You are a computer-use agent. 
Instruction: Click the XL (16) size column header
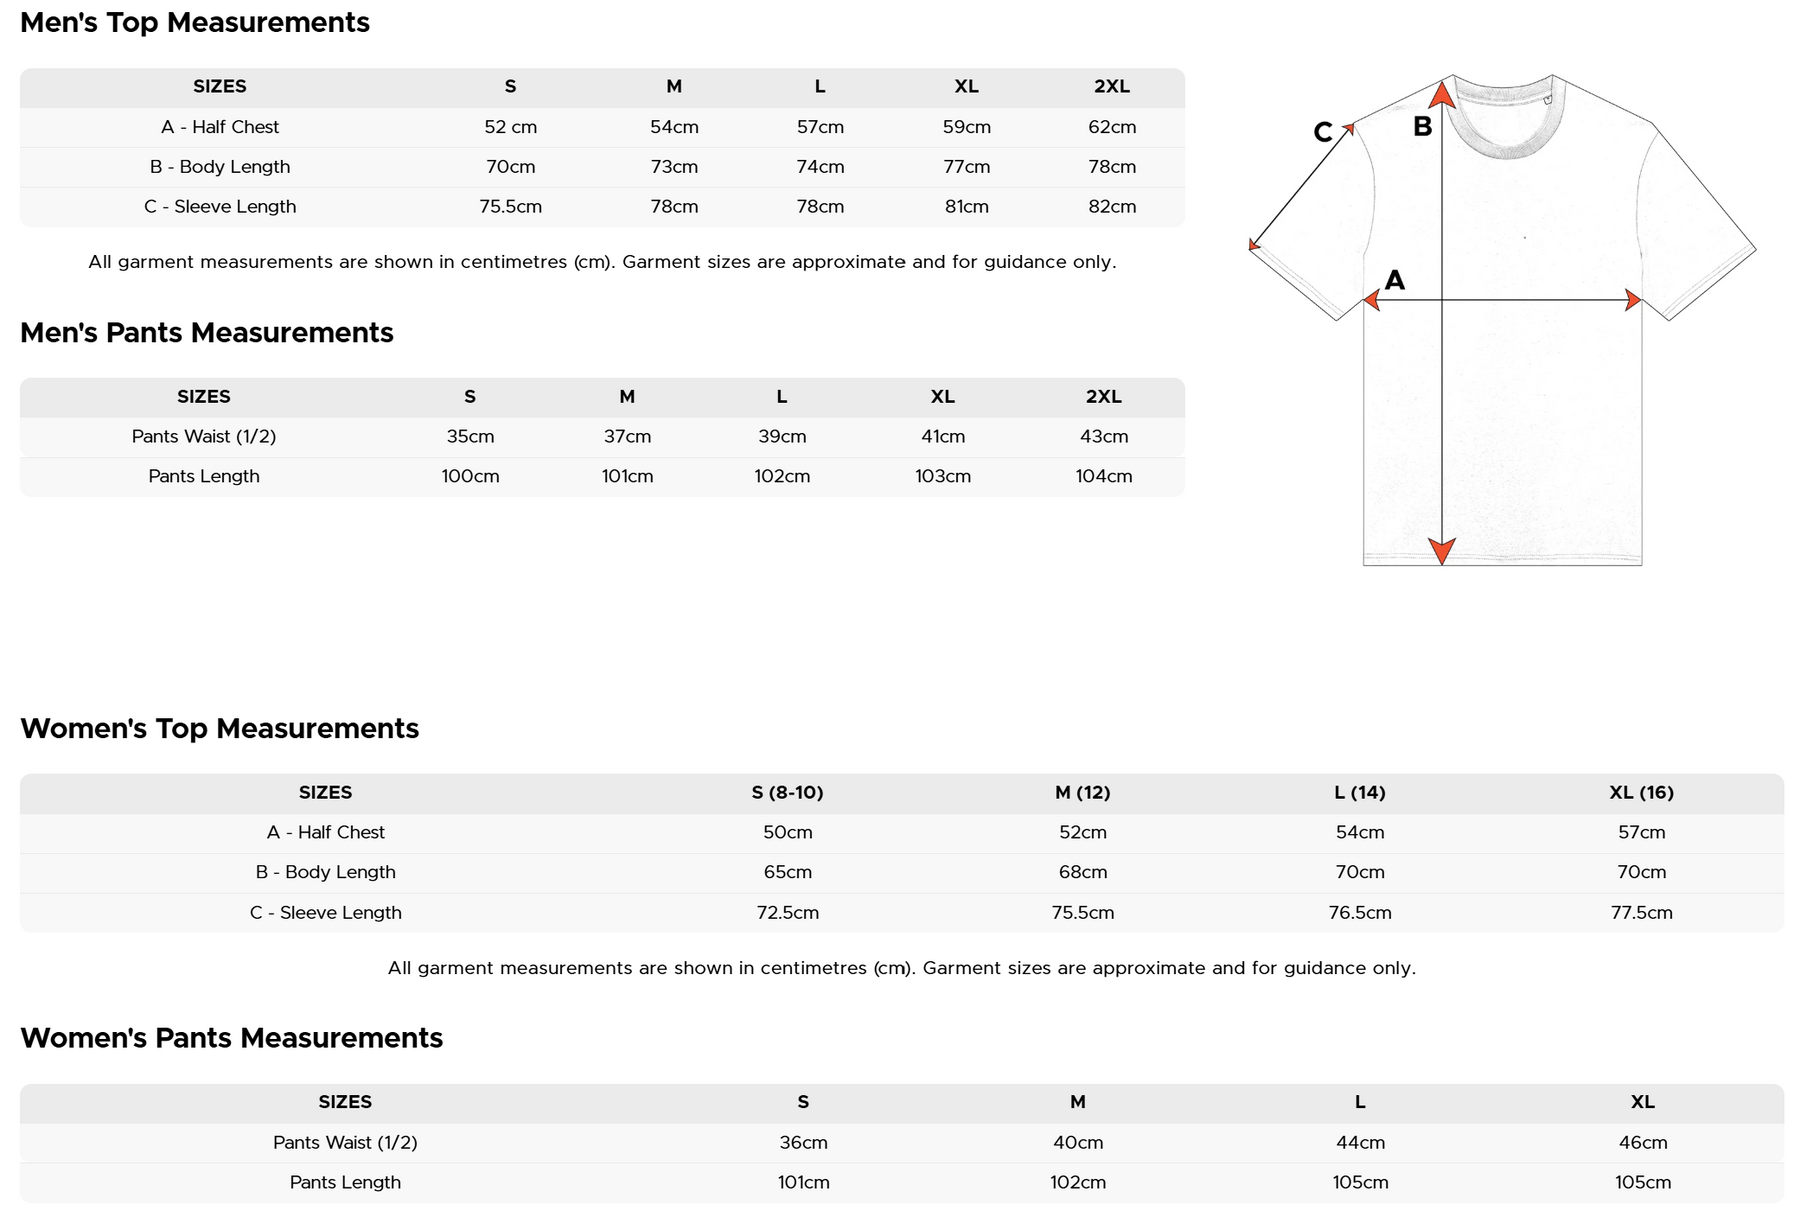pos(1641,793)
